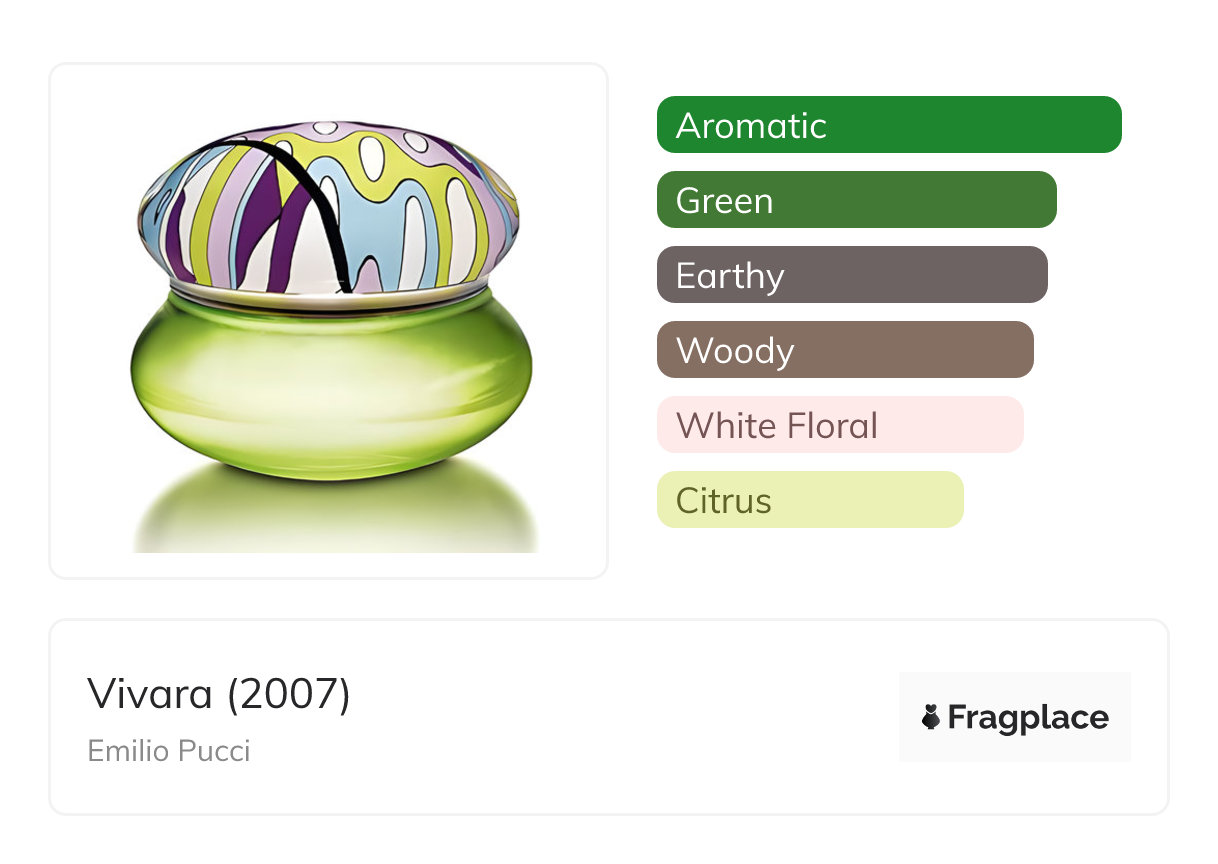Image resolution: width=1218 pixels, height=864 pixels.
Task: Click the Woody label text
Action: (735, 351)
